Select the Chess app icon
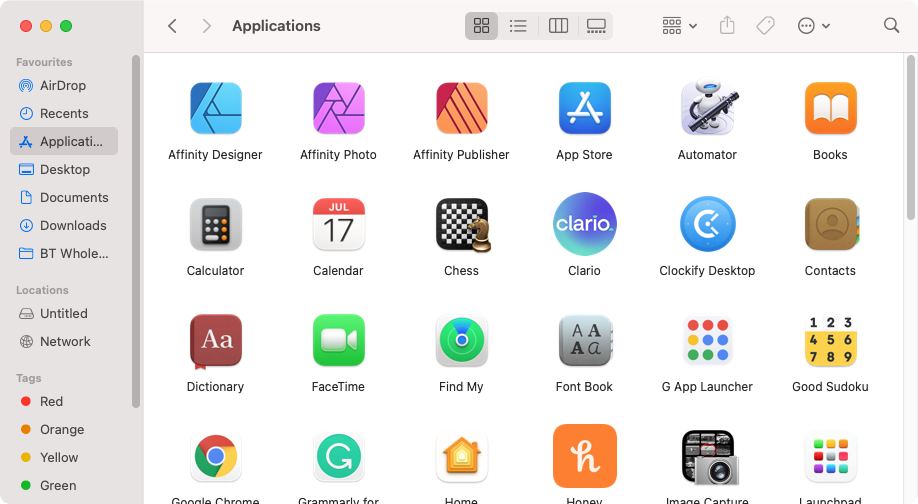This screenshot has height=504, width=918. 463,225
